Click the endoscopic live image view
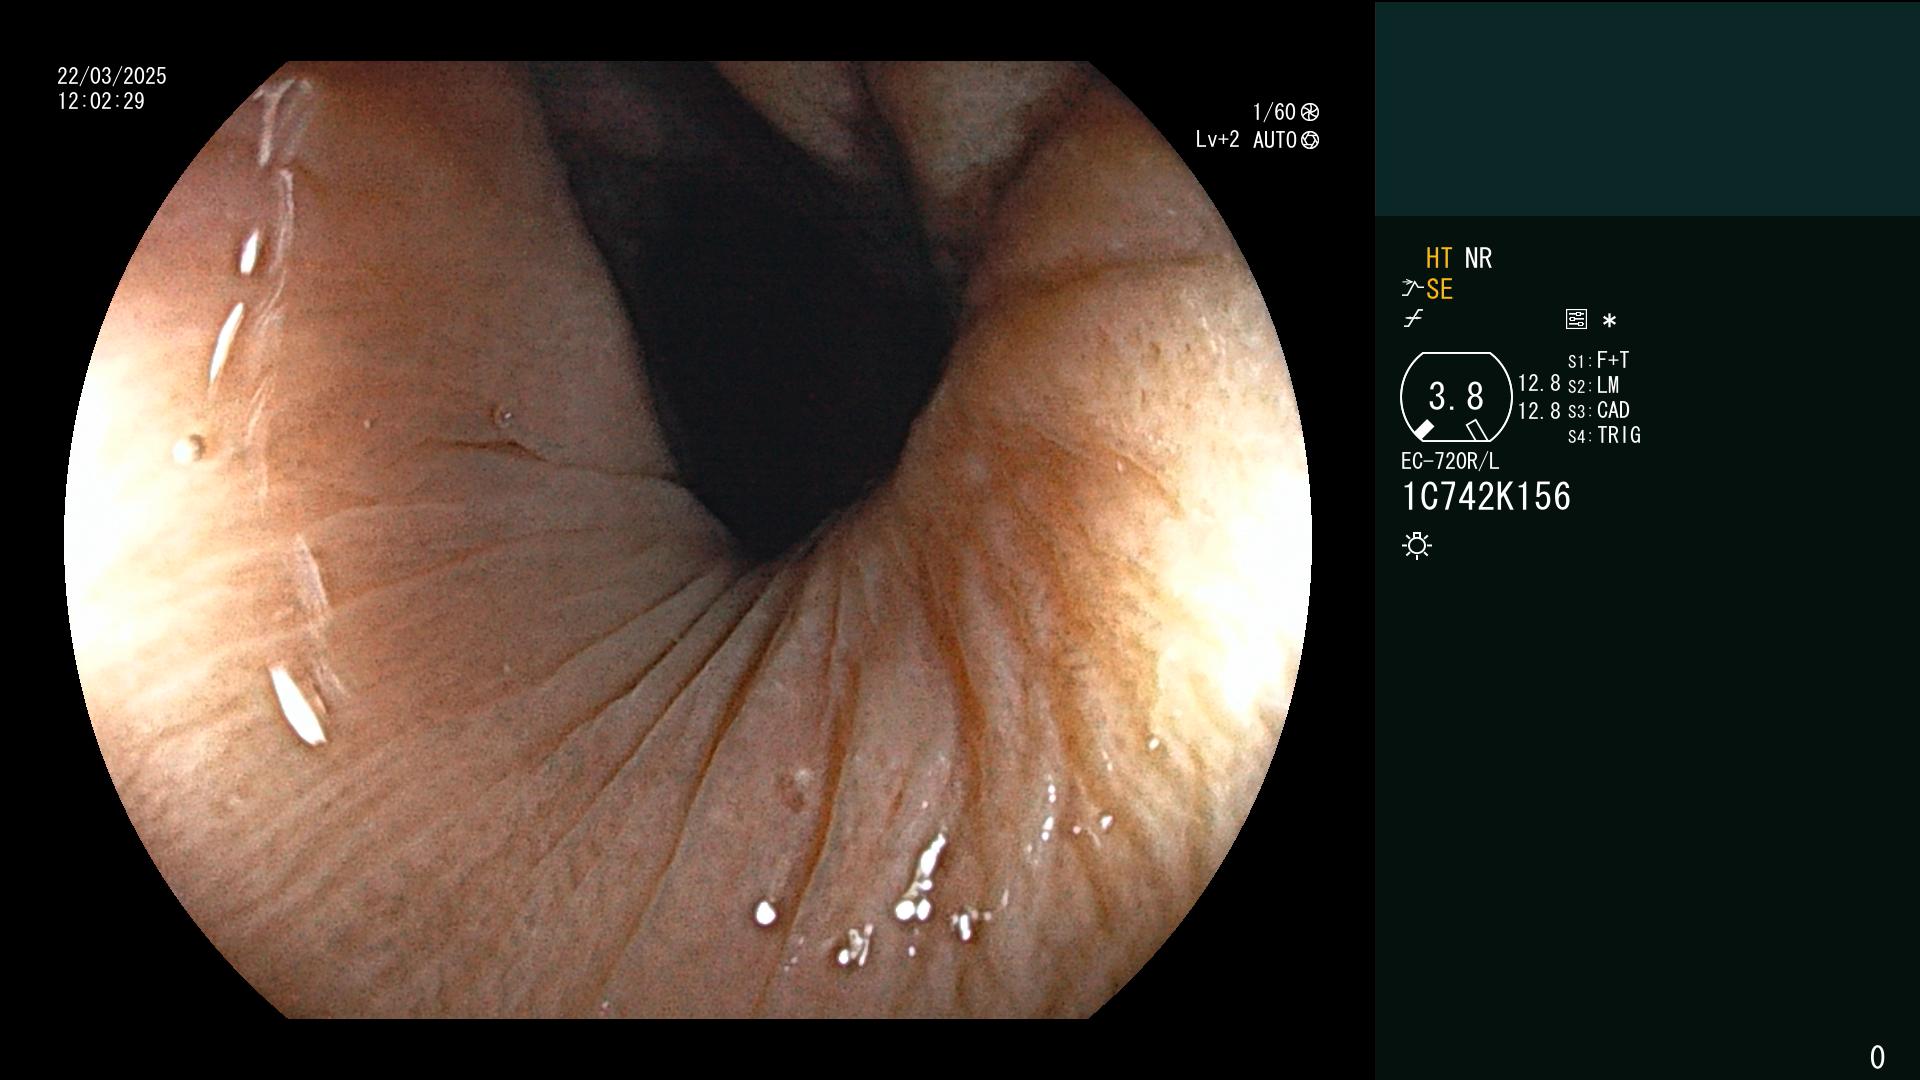Image resolution: width=1920 pixels, height=1080 pixels. [x=688, y=540]
